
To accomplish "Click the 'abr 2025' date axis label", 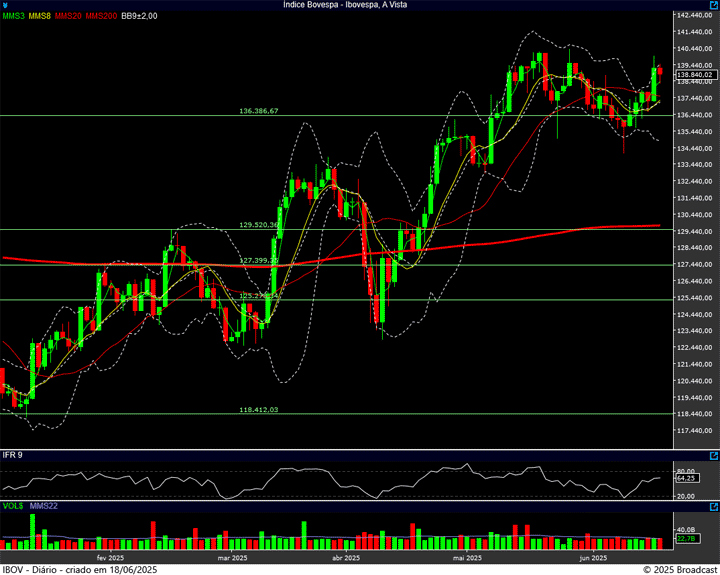I will pyautogui.click(x=345, y=557).
